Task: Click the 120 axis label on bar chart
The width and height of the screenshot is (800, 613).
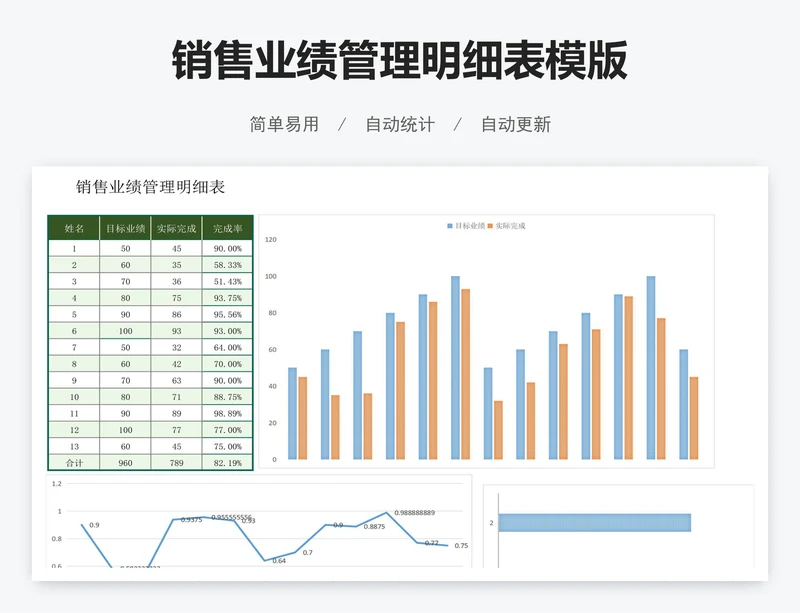Action: pyautogui.click(x=270, y=239)
